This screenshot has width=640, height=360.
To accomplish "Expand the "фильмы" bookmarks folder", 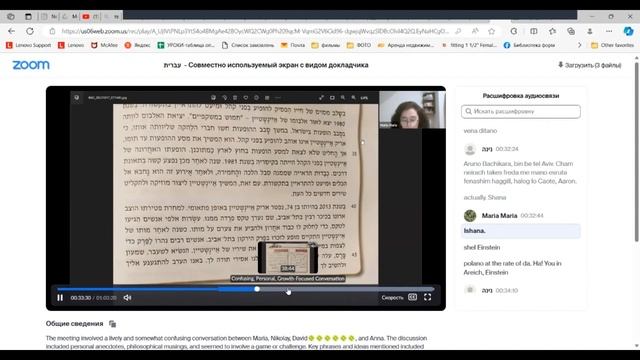I will [326, 45].
